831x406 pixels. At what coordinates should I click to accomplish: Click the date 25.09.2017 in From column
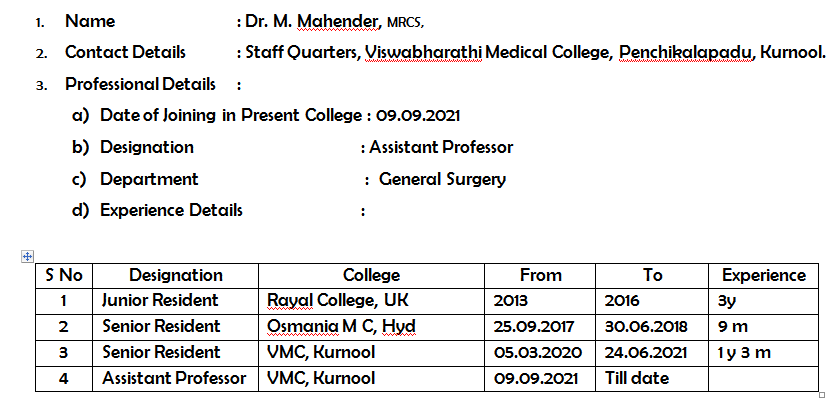tap(534, 326)
